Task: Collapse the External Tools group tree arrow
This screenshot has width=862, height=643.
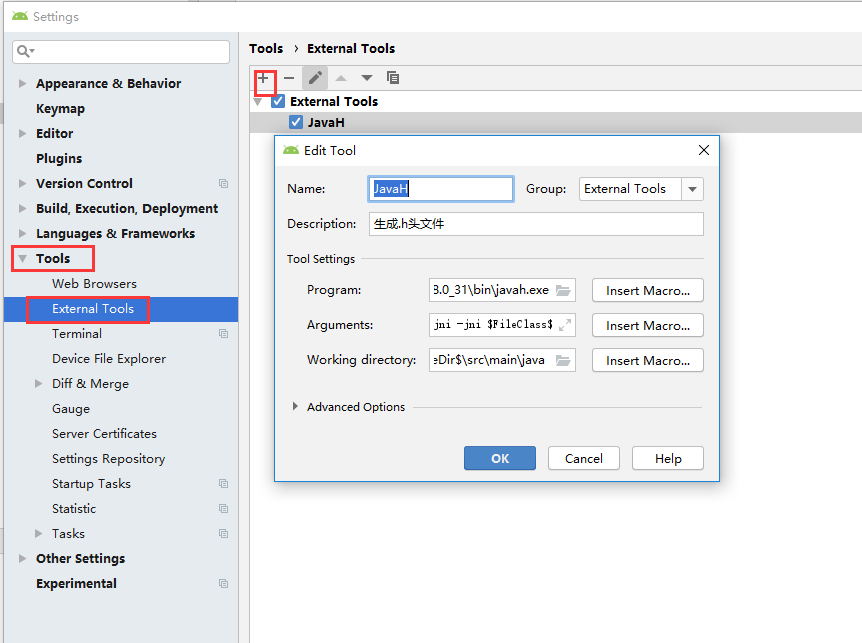Action: pos(257,102)
